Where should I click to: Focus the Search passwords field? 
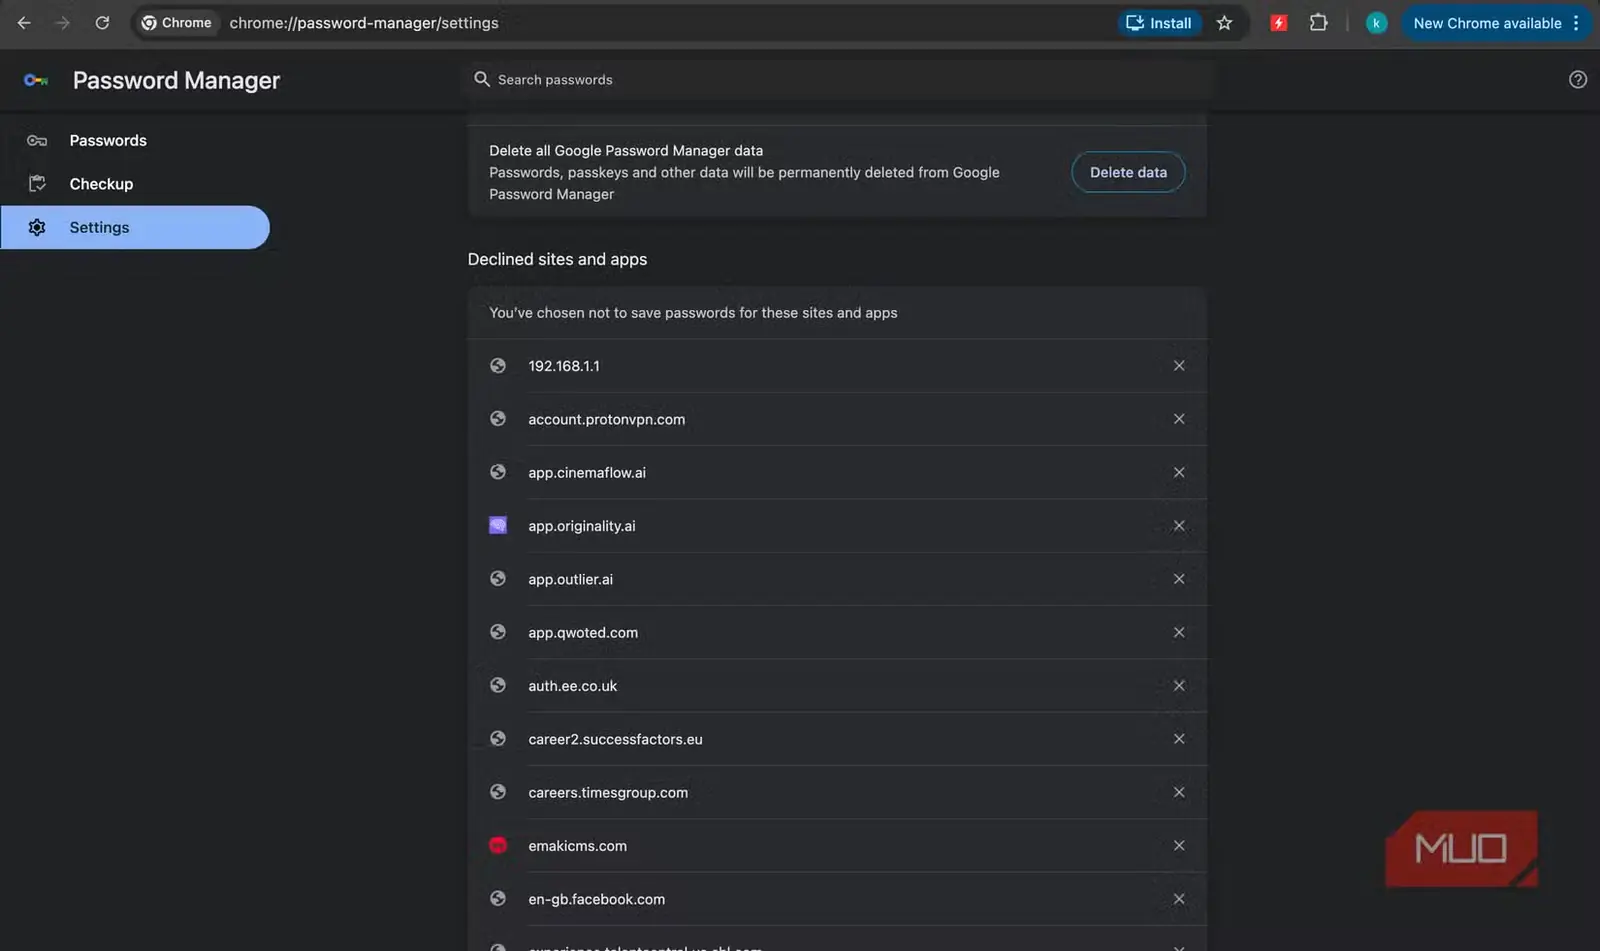point(838,80)
